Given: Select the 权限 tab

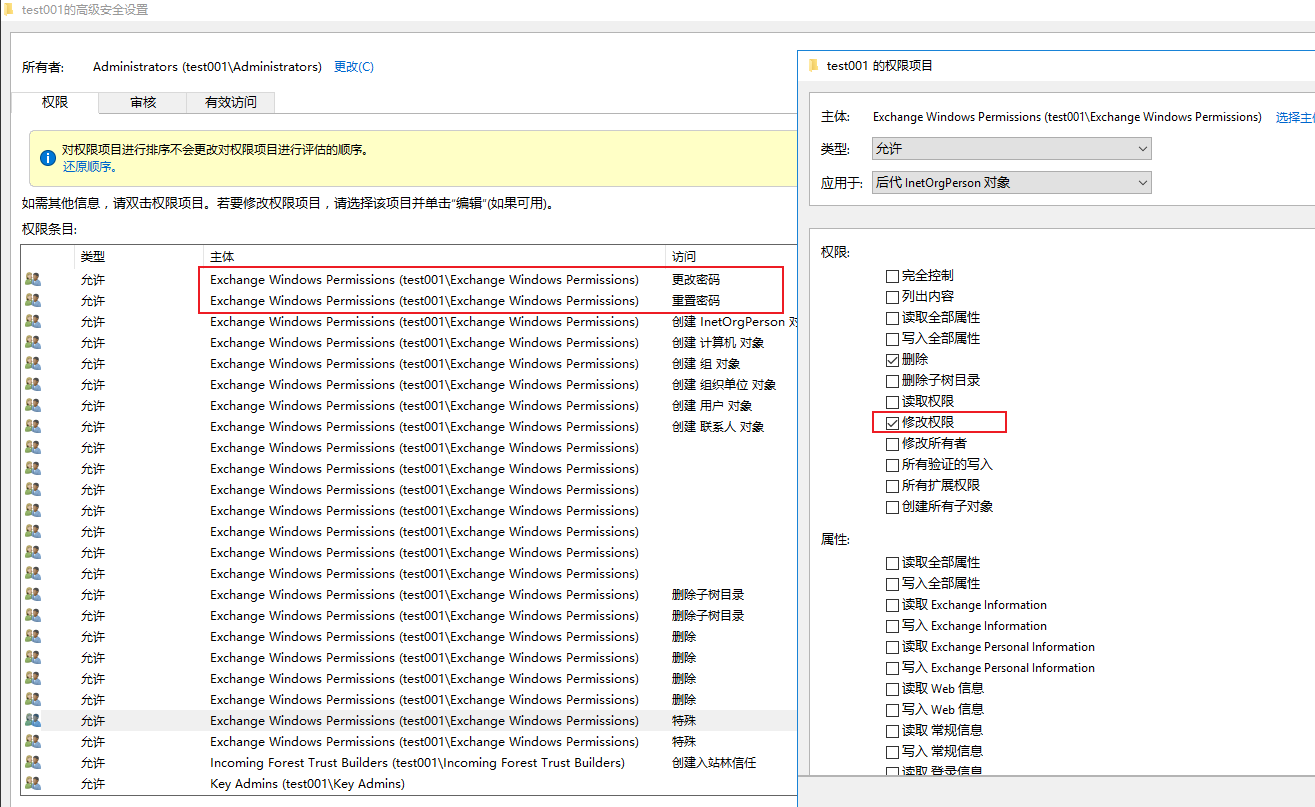Looking at the screenshot, I should point(55,101).
